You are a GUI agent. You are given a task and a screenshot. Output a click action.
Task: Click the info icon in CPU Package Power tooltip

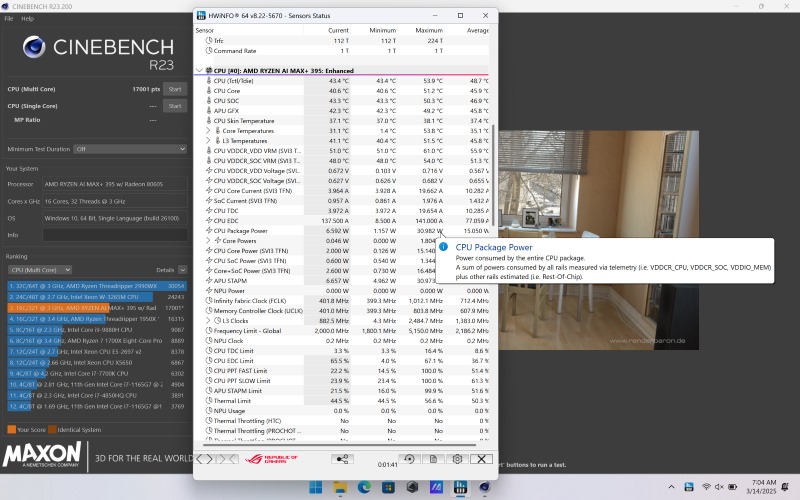tap(443, 247)
